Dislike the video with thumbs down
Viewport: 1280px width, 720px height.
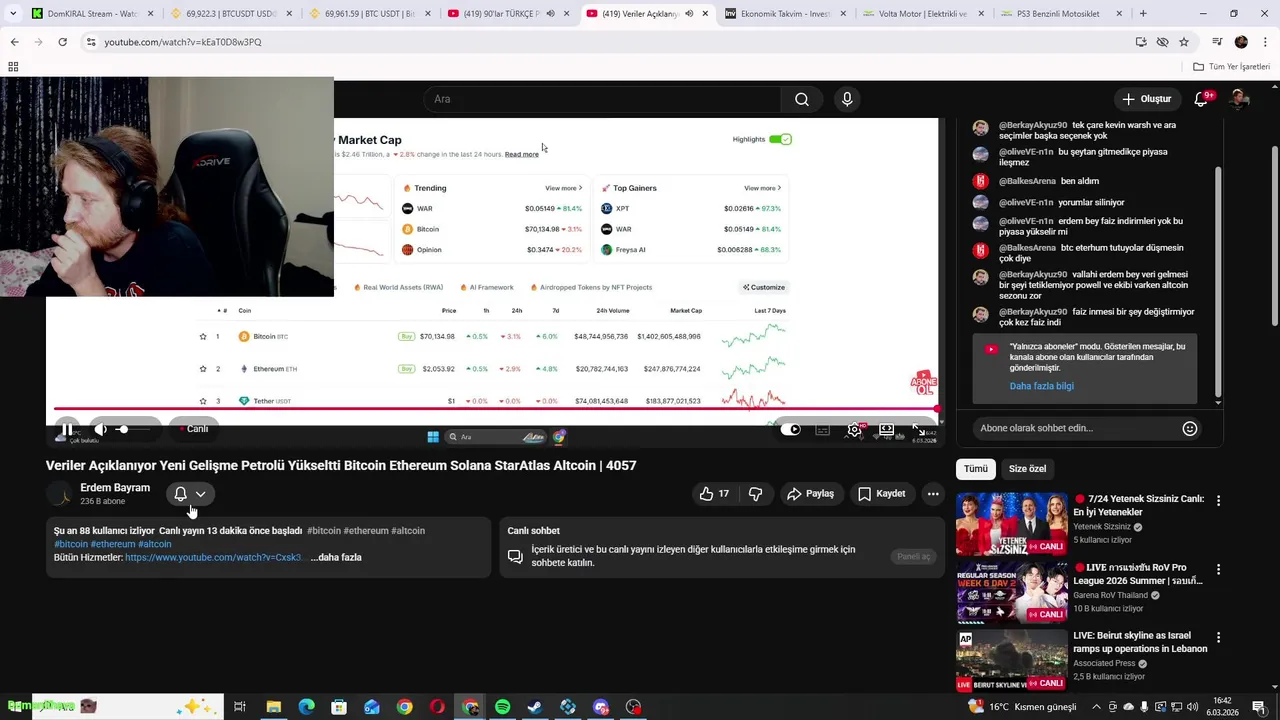coord(756,494)
